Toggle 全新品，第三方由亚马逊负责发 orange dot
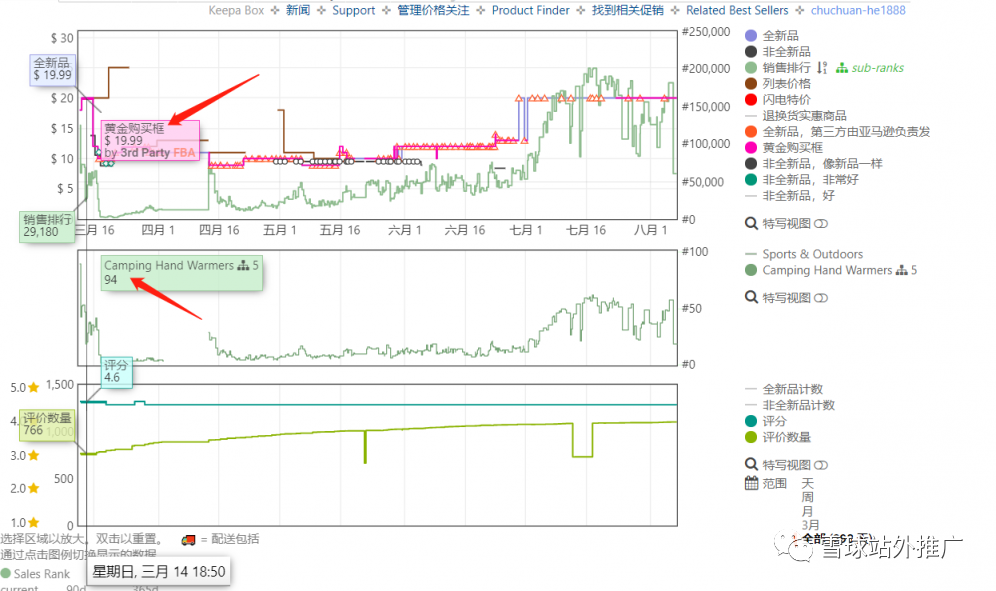Screen dimensions: 996x591 (751, 132)
